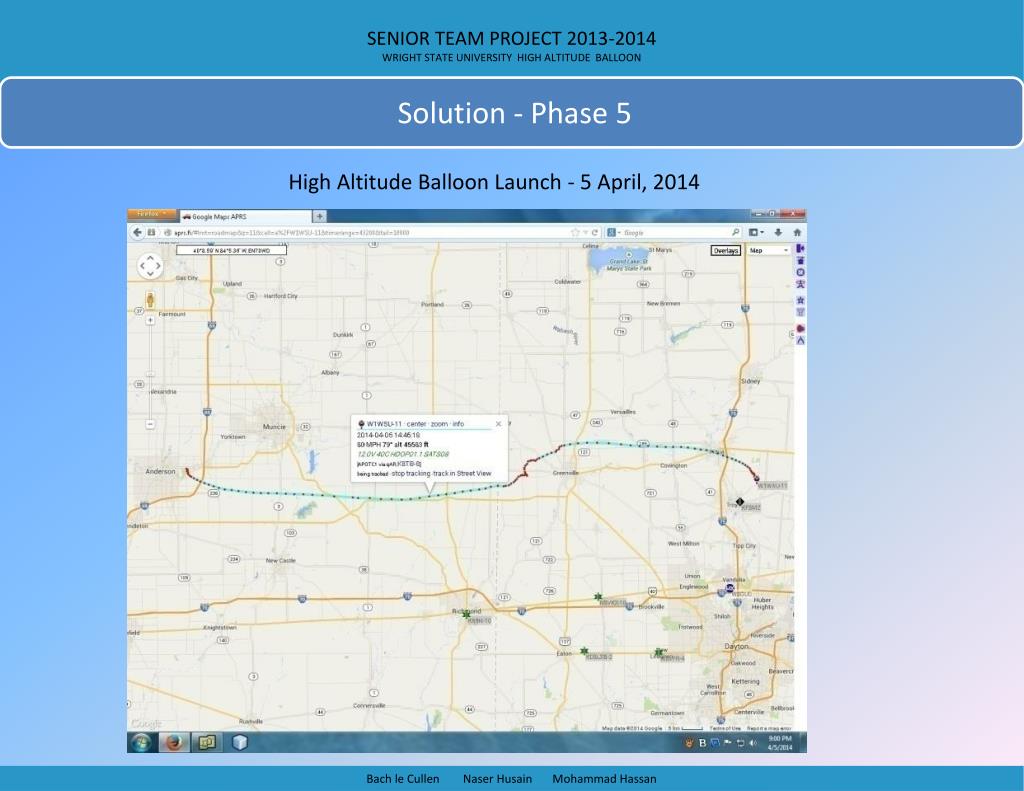This screenshot has width=1024, height=791.
Task: Click the stop tracking link
Action: (x=410, y=474)
